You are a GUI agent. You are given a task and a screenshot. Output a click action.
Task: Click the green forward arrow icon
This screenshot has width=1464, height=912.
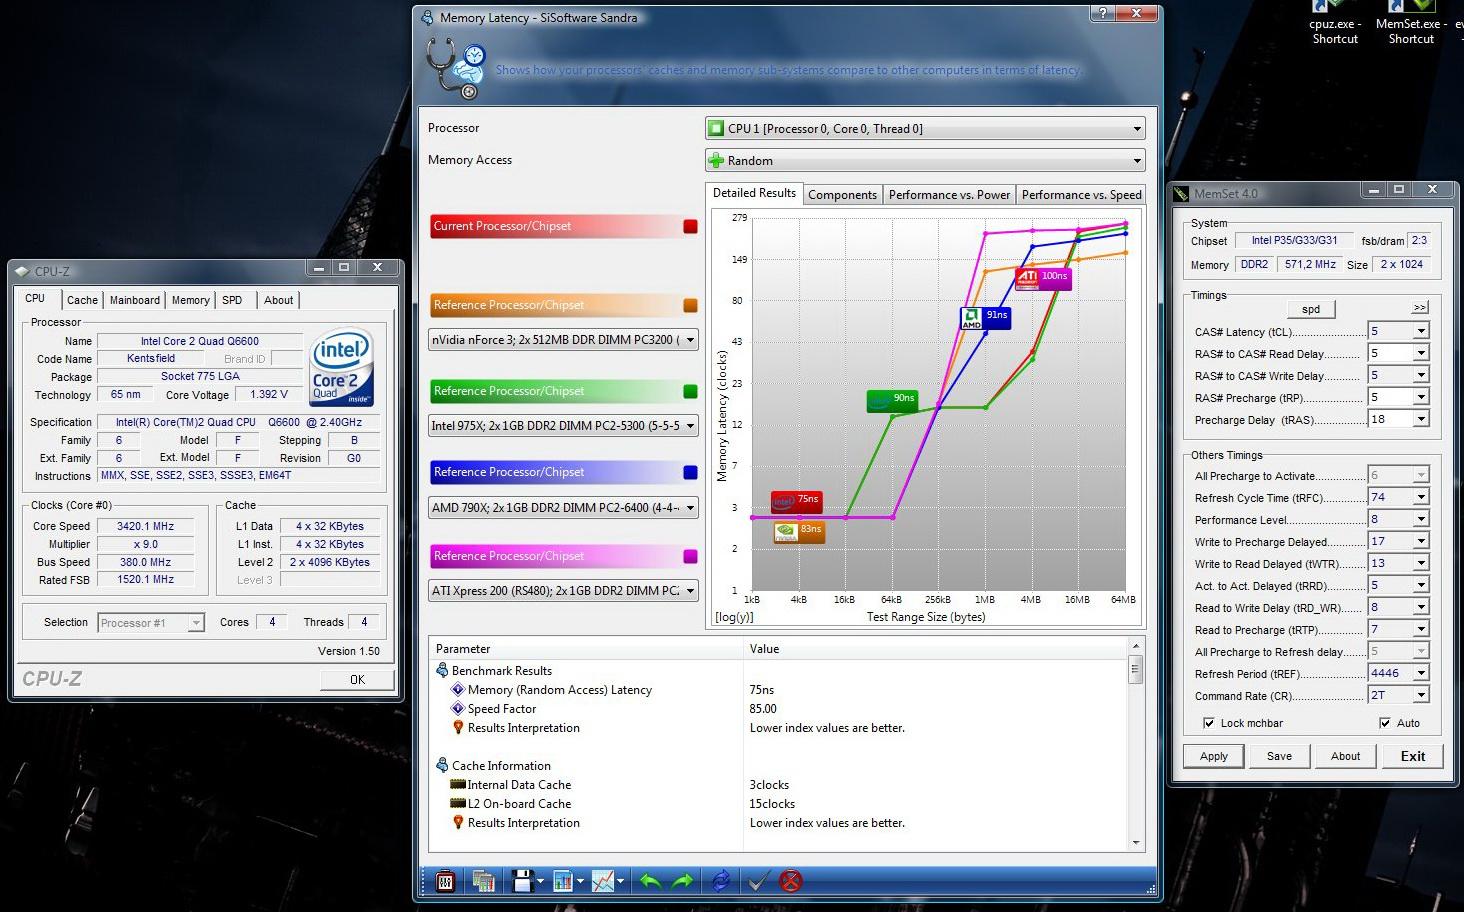[683, 881]
